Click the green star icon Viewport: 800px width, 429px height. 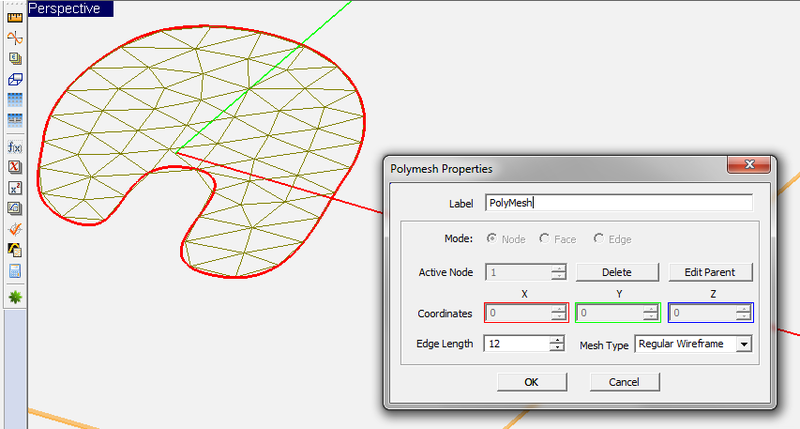[15, 297]
